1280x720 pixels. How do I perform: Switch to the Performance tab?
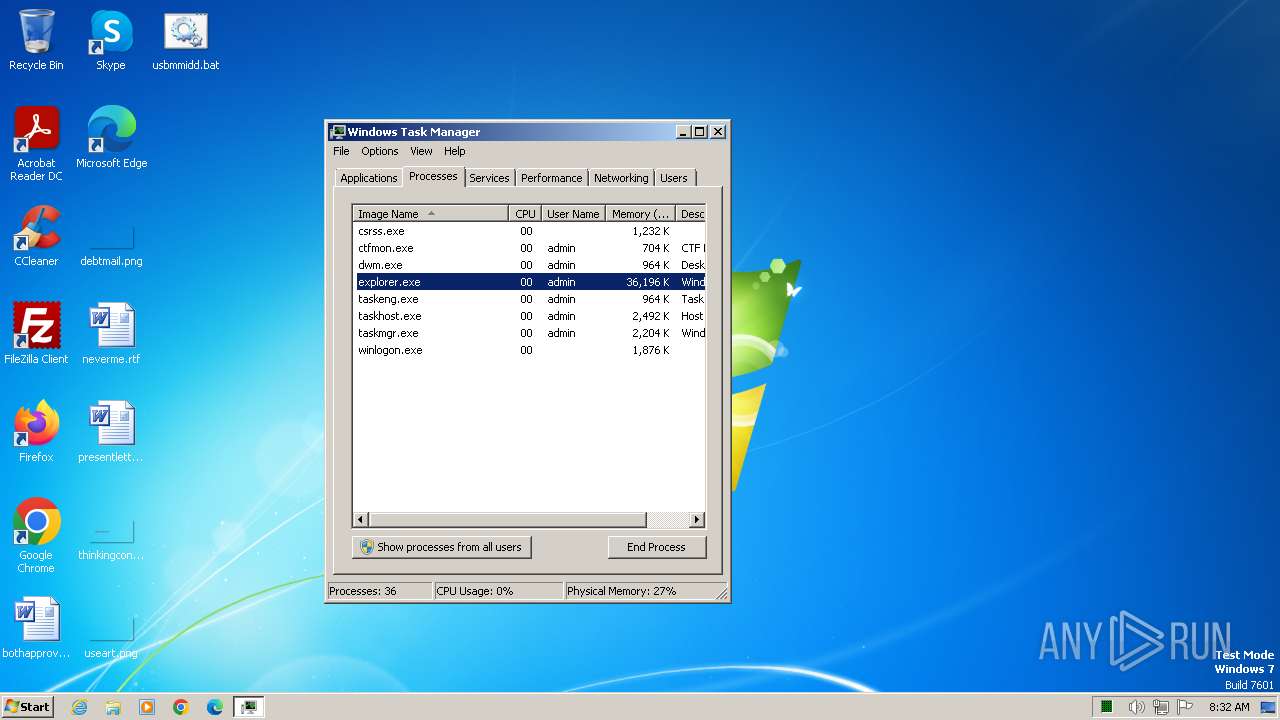tap(551, 178)
